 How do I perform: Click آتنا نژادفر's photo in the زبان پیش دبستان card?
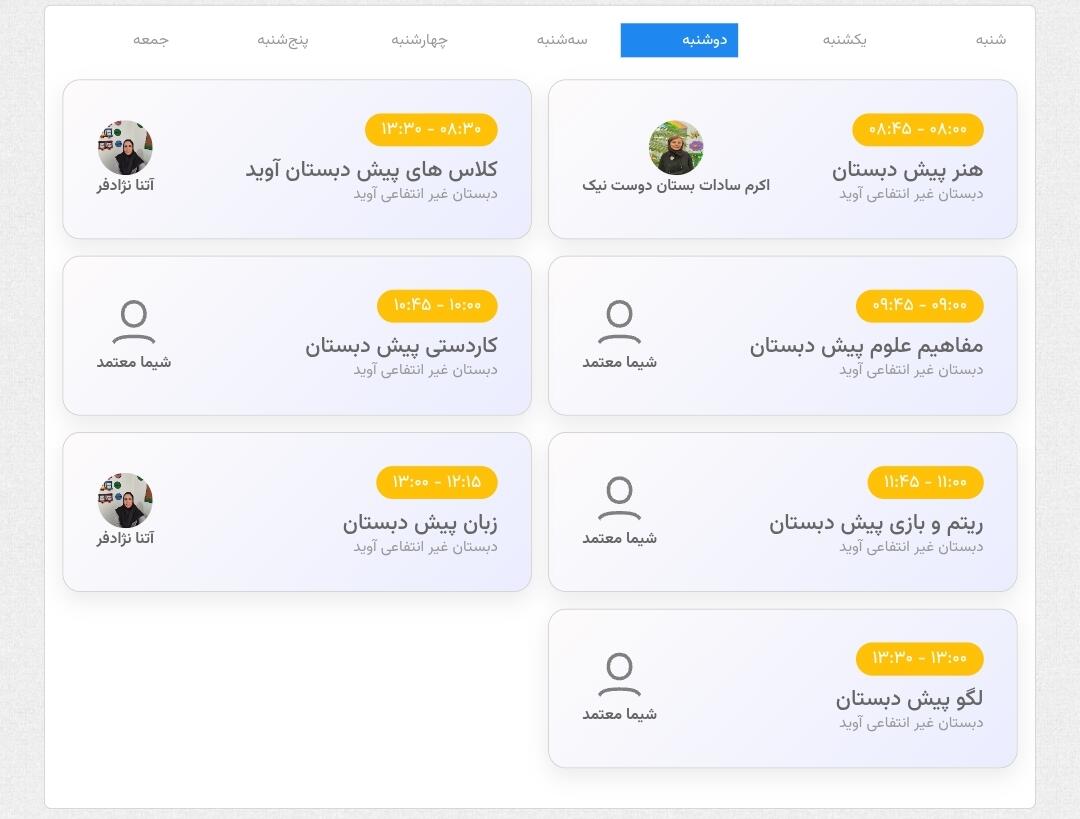(x=125, y=500)
